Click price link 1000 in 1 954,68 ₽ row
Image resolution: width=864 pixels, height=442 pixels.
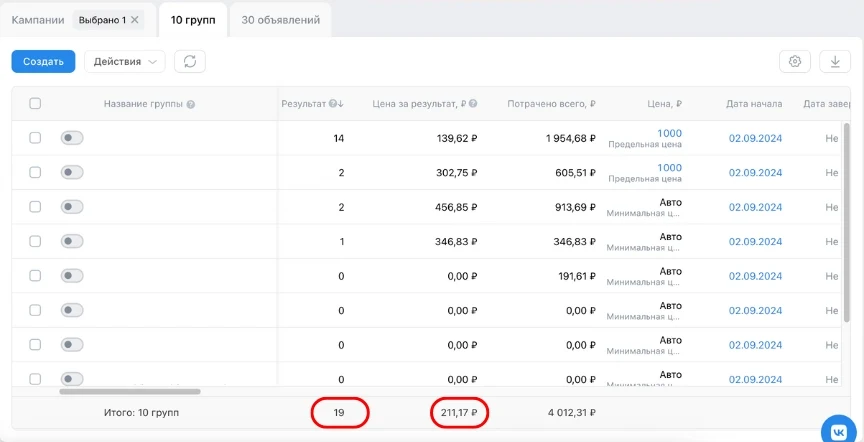[669, 133]
